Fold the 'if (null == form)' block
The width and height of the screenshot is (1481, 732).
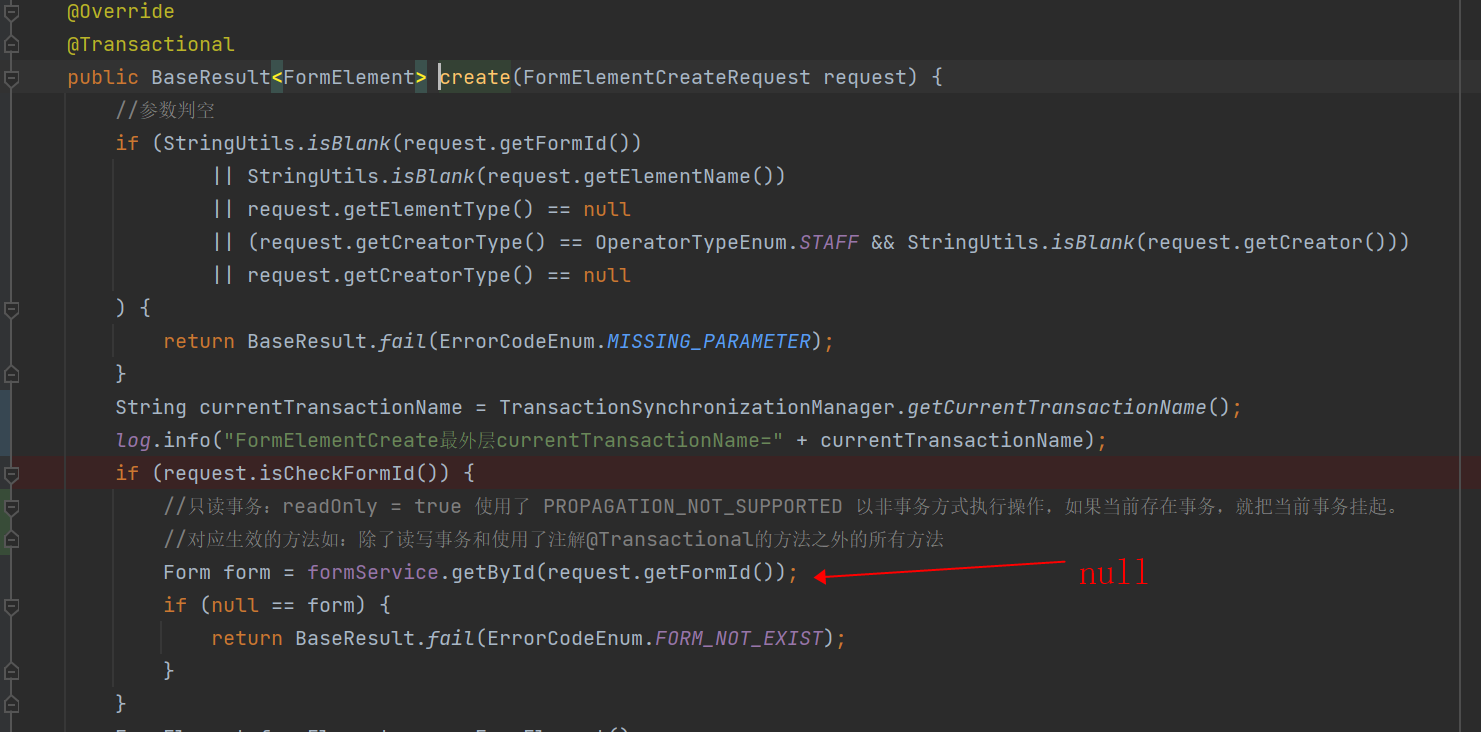coord(11,606)
